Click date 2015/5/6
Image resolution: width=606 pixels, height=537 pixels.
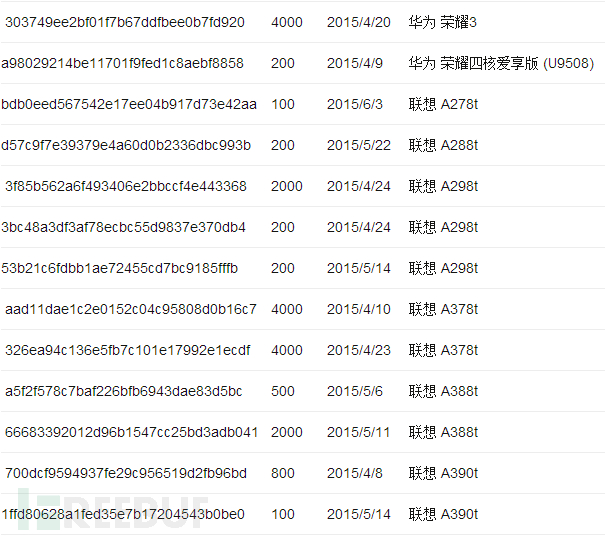[x=355, y=391]
